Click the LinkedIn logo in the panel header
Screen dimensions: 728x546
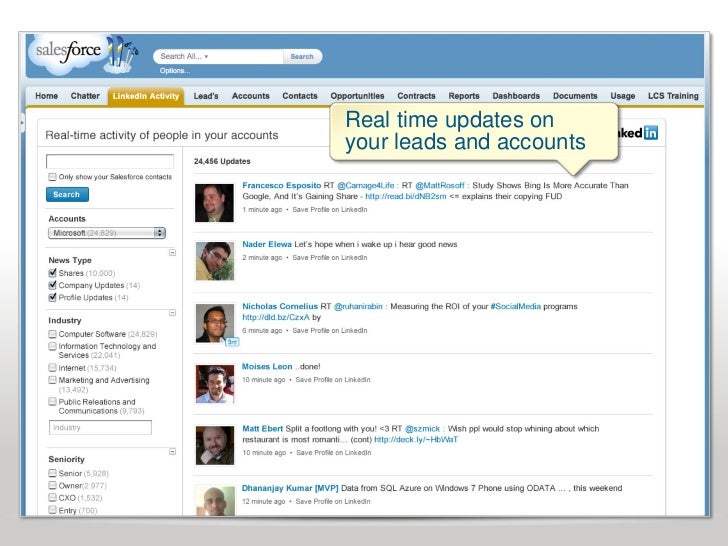click(x=639, y=133)
